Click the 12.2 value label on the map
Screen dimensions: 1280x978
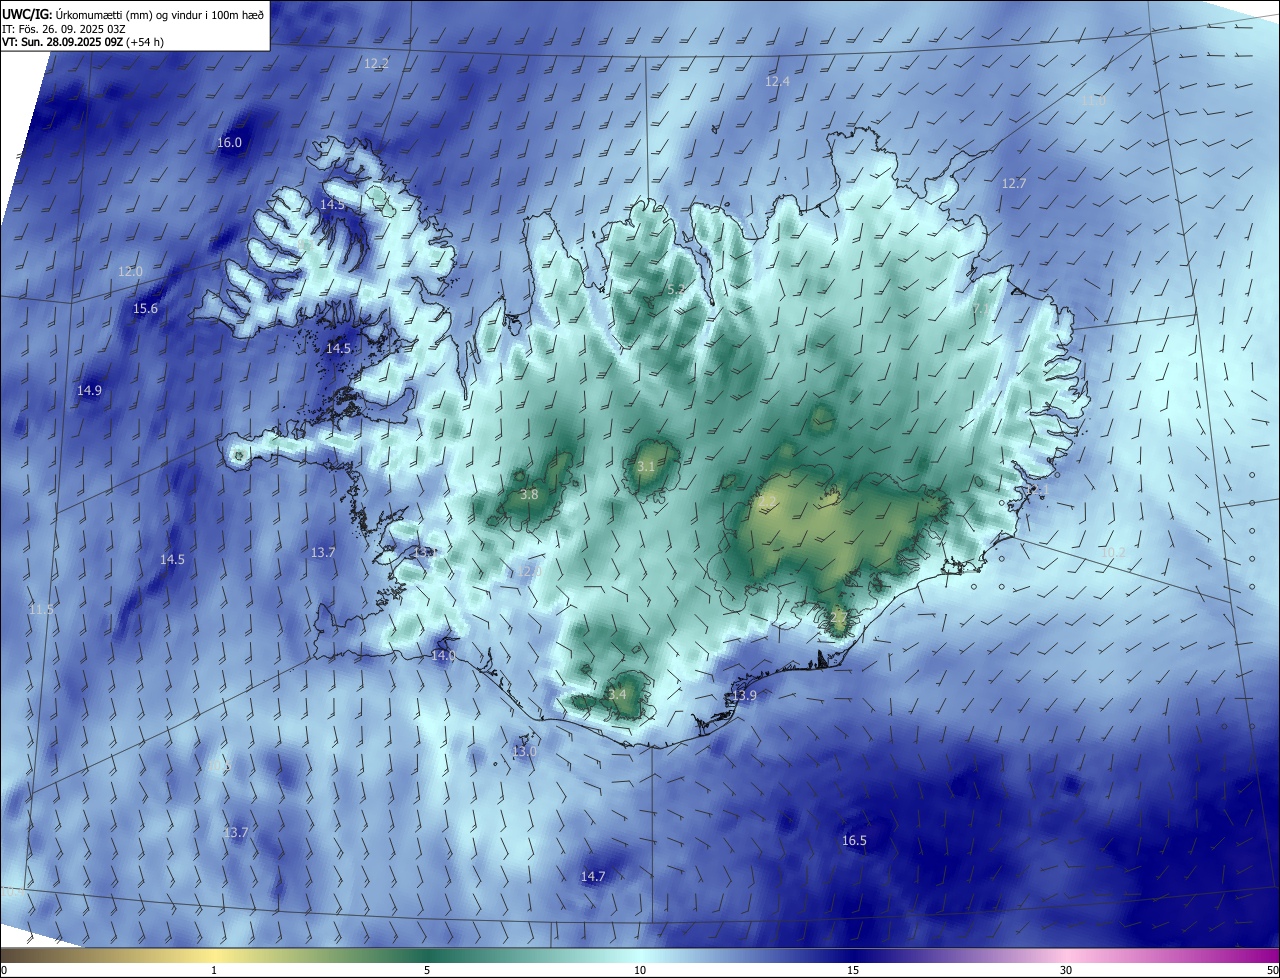coord(376,63)
